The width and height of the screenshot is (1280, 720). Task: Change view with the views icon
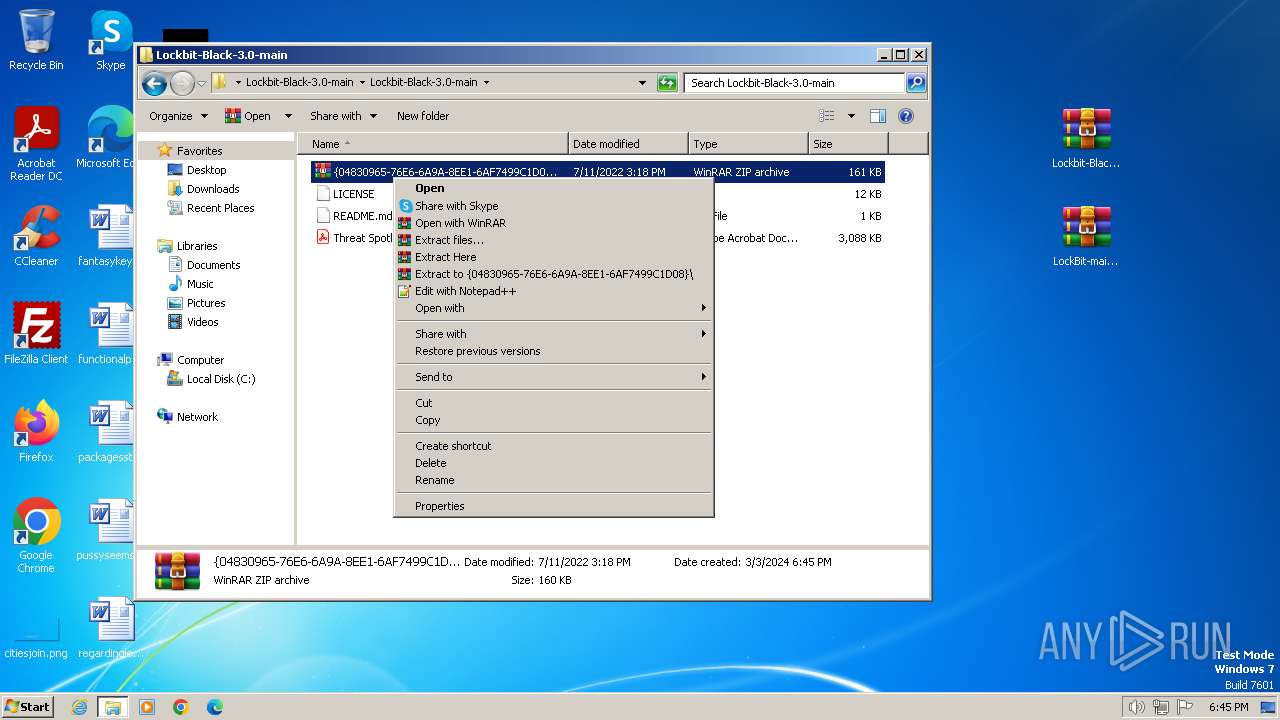[827, 116]
